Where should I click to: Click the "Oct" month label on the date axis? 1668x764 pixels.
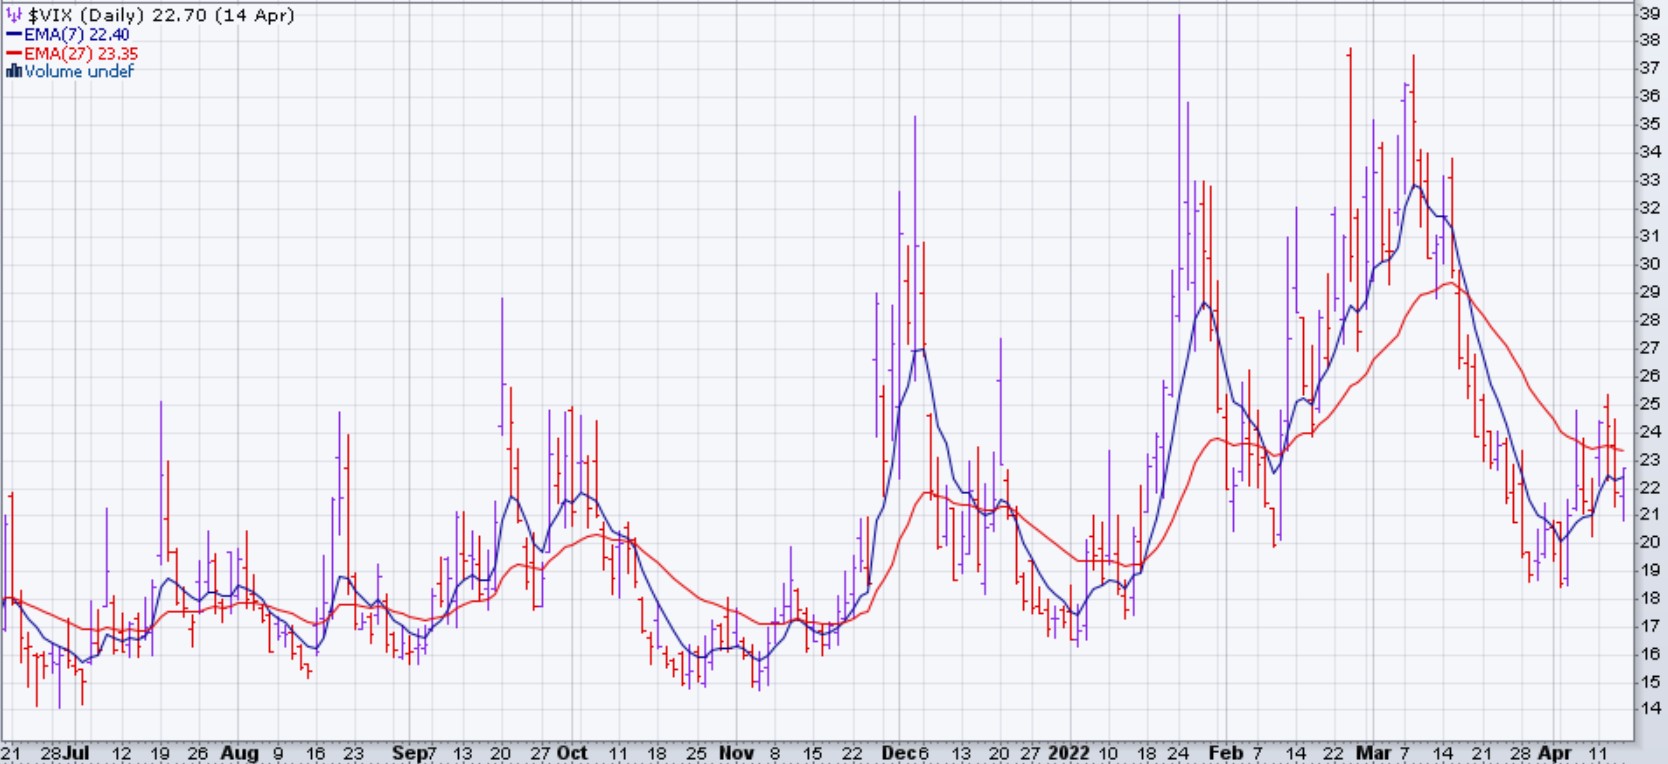tap(572, 752)
